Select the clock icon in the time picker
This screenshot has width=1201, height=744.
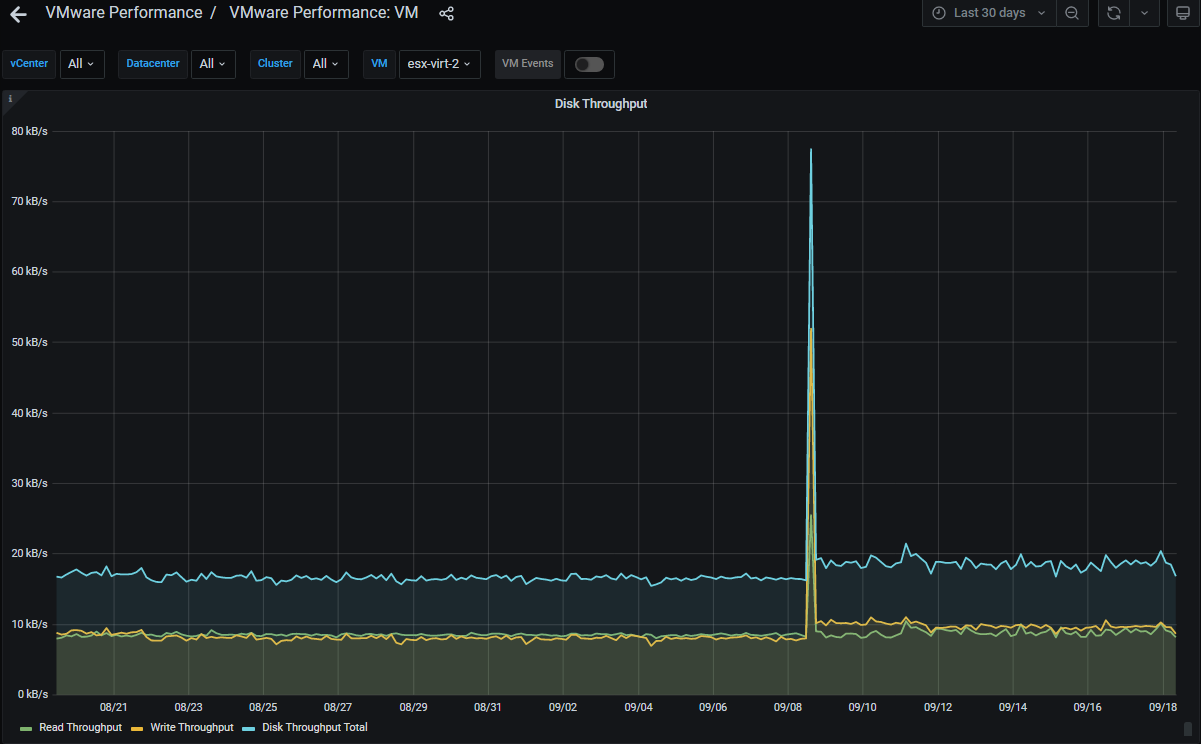point(937,13)
